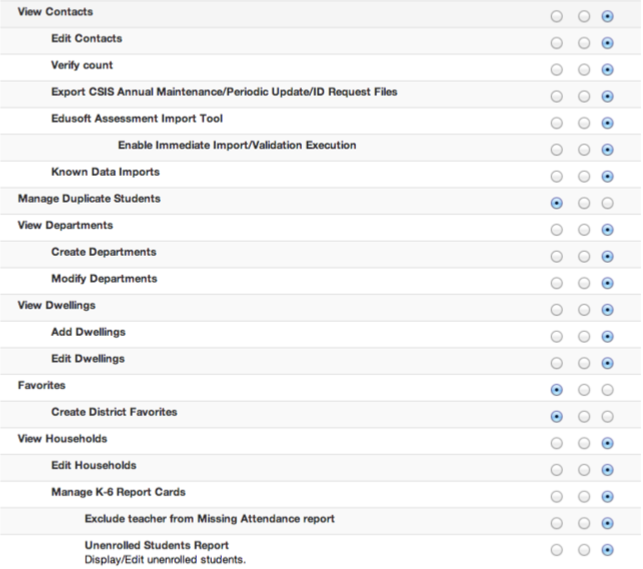Click the 'Modify Departments' label

point(104,279)
